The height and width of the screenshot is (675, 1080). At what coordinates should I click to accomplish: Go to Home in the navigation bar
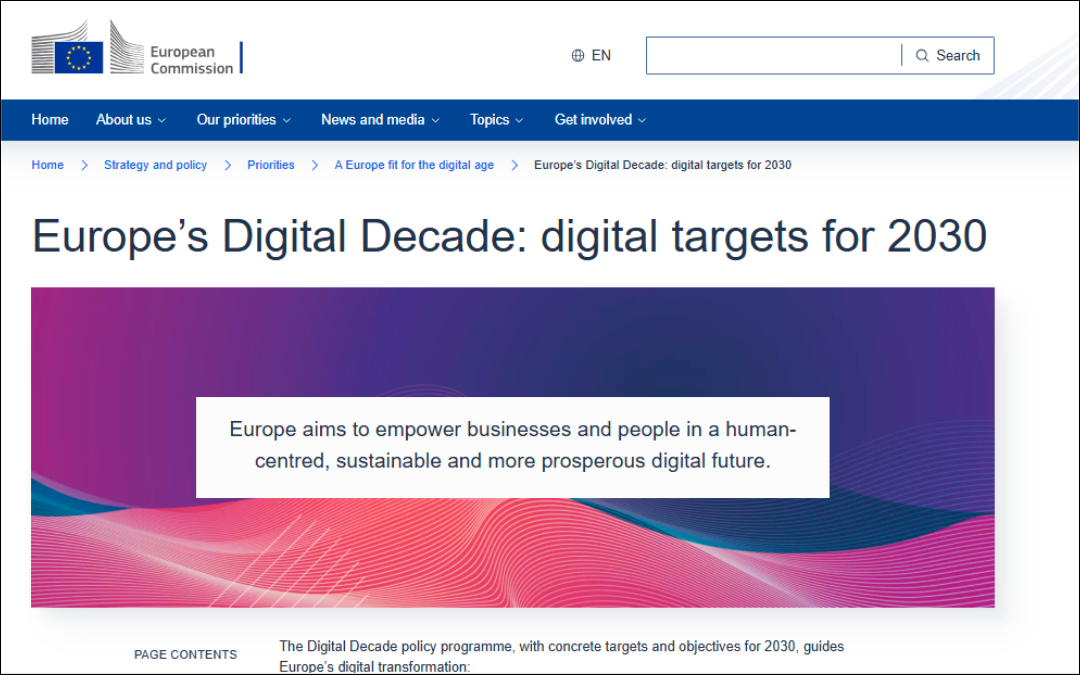click(x=50, y=120)
